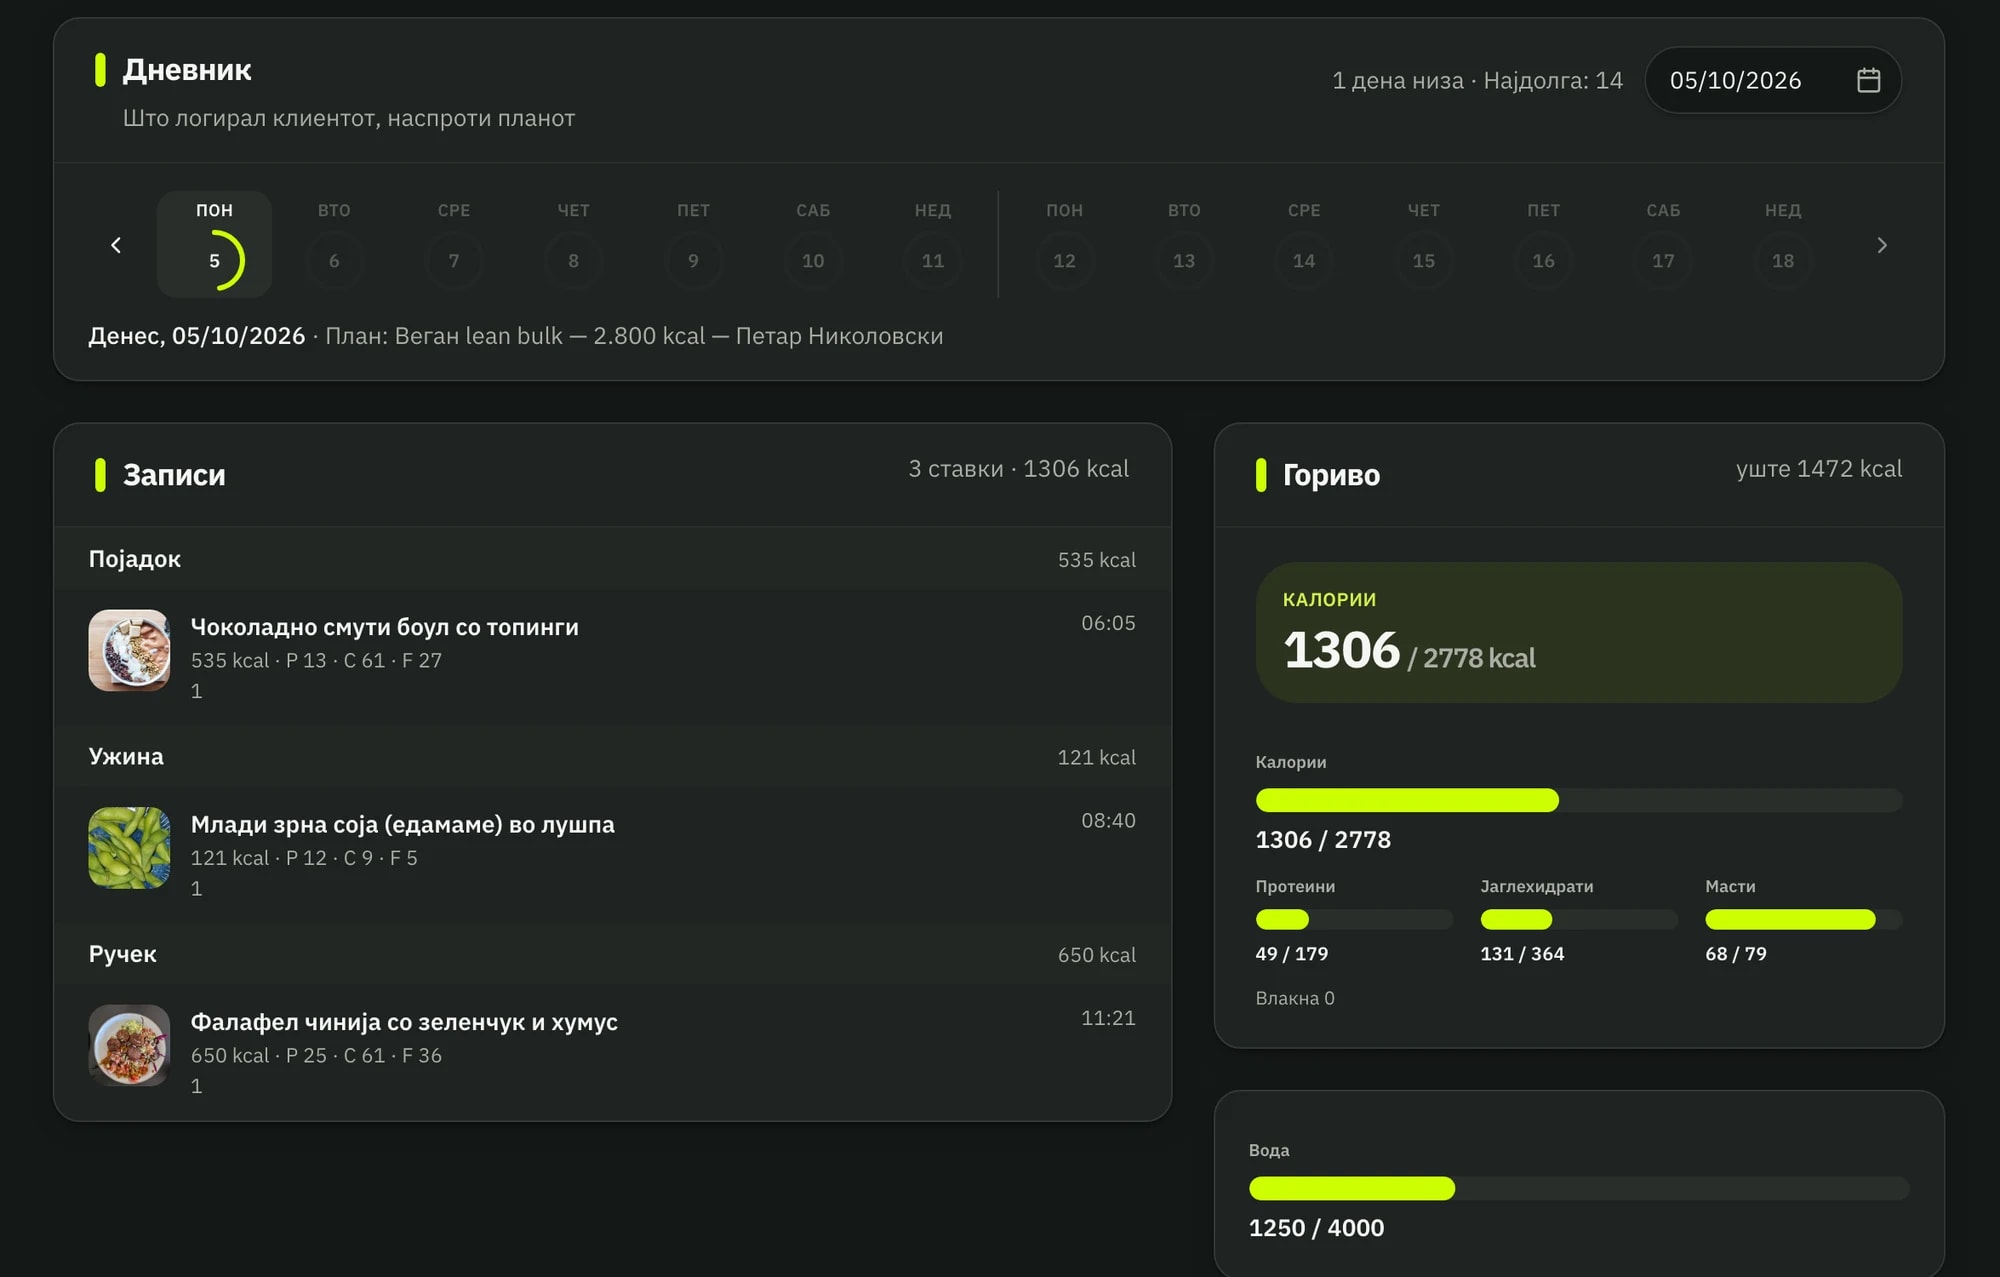Click the Ужина meal header

[x=612, y=757]
